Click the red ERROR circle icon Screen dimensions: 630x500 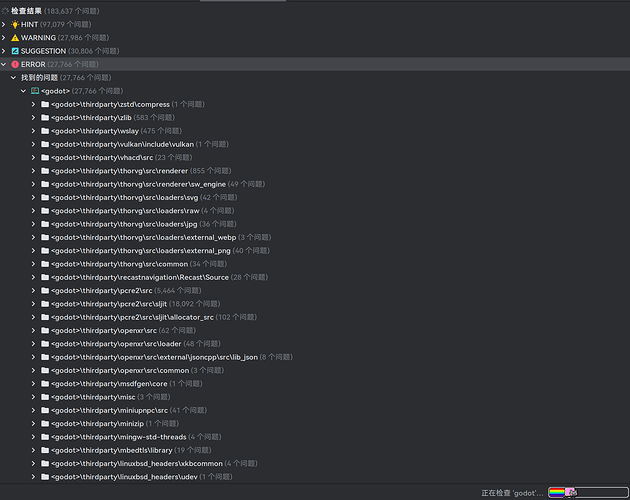click(x=15, y=64)
